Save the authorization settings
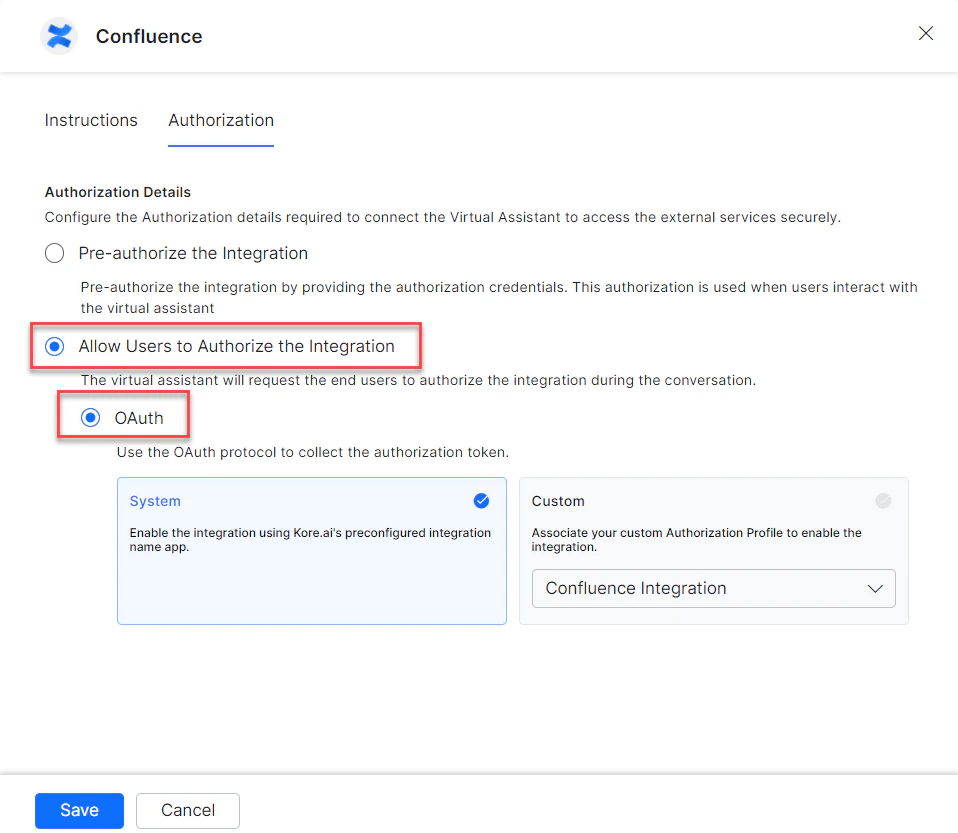Screen dimensions: 958x833 pos(79,811)
